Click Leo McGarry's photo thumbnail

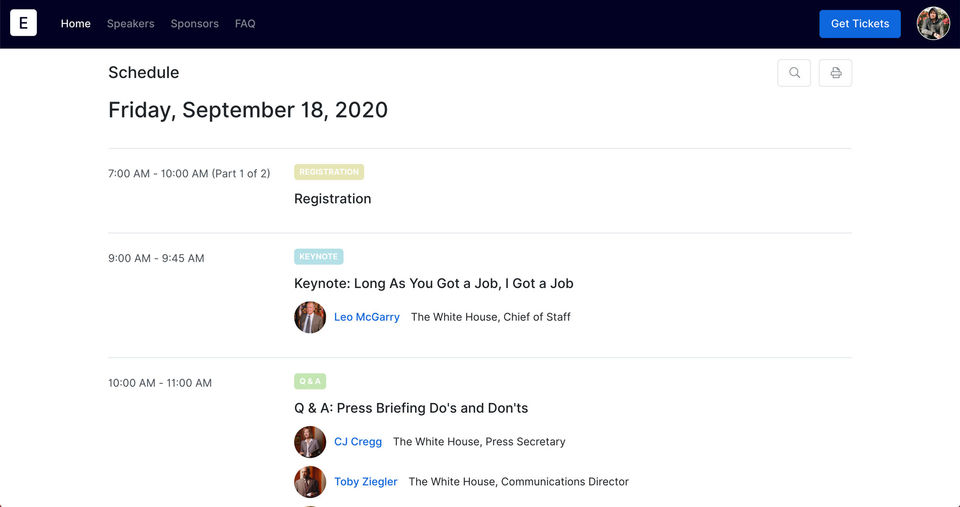tap(310, 317)
